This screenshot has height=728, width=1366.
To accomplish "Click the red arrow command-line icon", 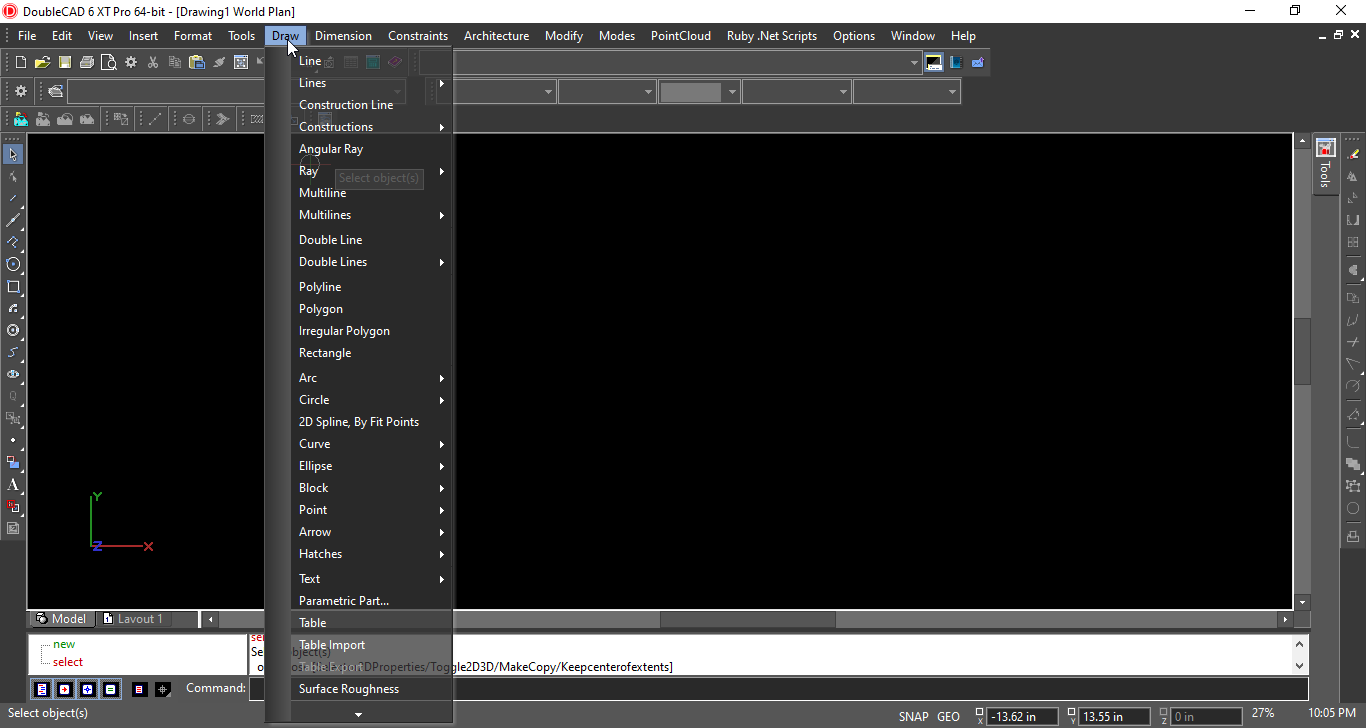I will pyautogui.click(x=65, y=689).
